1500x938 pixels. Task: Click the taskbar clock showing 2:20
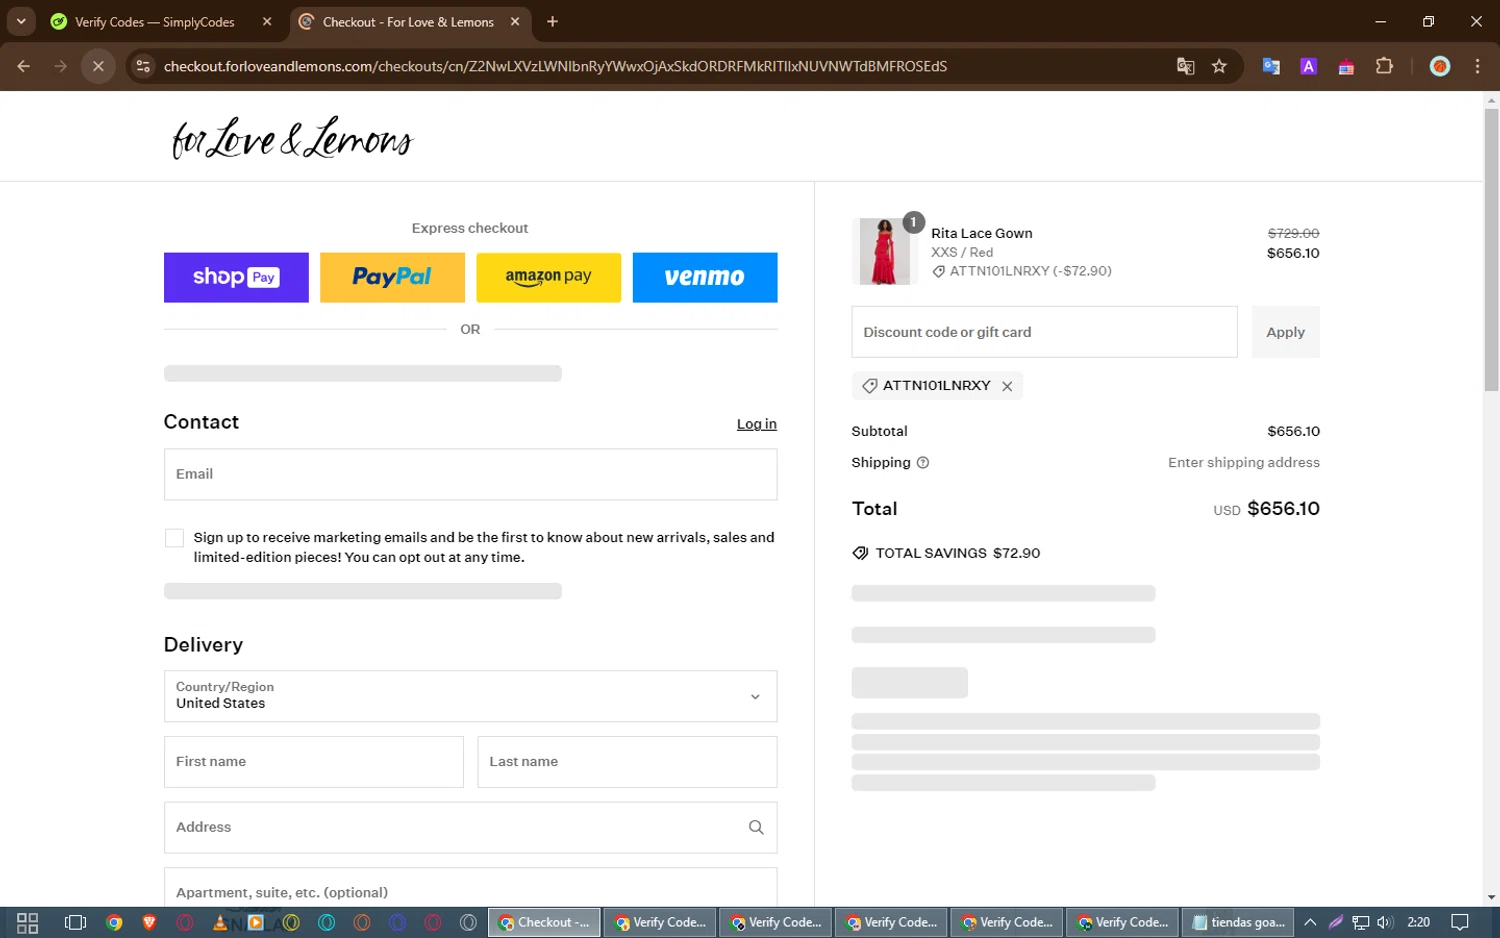[x=1418, y=922]
